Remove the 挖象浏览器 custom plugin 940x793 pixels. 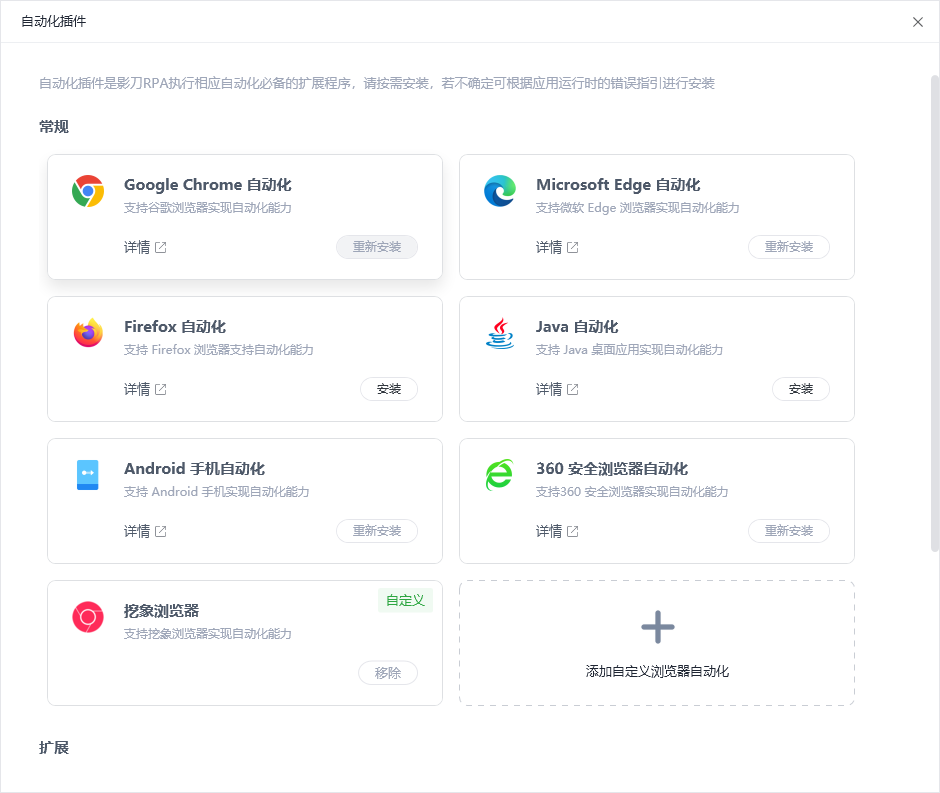tap(388, 673)
